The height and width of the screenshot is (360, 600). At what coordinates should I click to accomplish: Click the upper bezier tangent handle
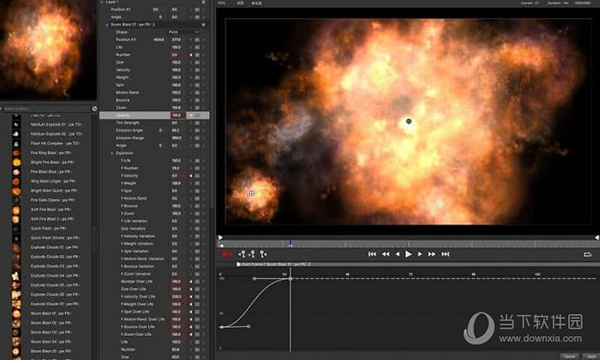point(254,279)
